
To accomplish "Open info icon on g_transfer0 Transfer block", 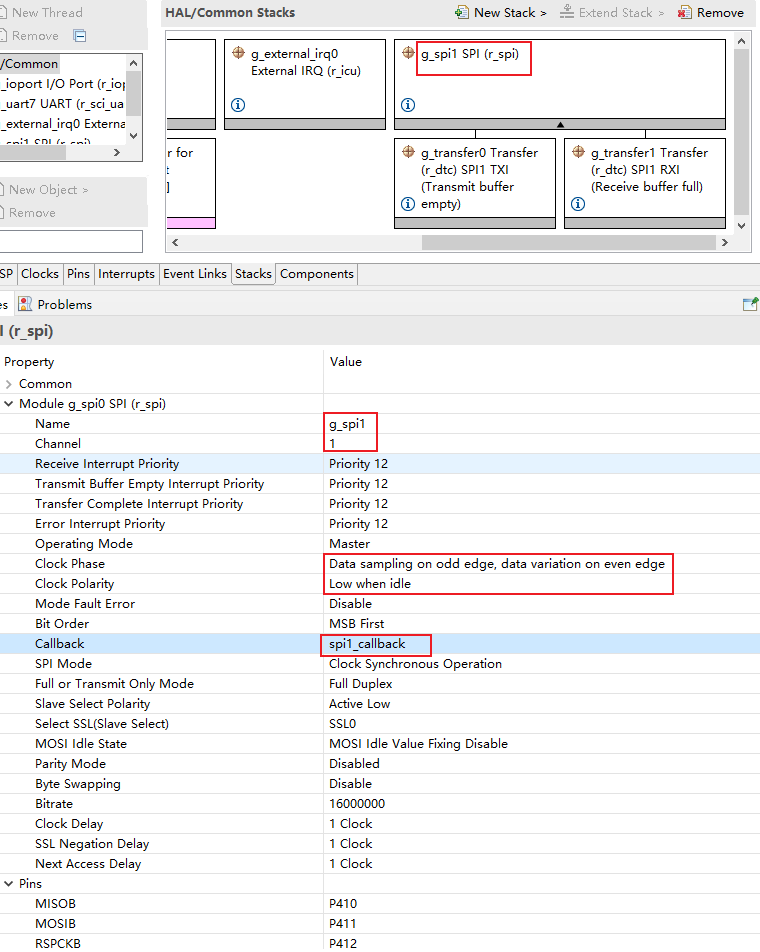I will click(407, 204).
